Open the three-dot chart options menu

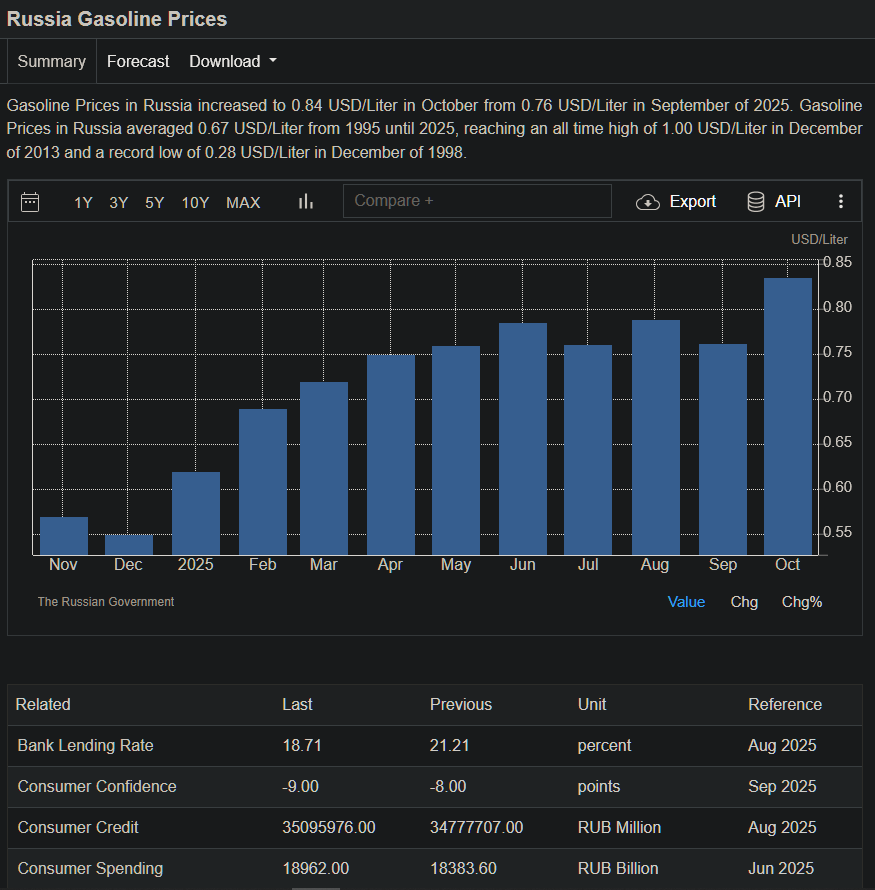point(841,201)
